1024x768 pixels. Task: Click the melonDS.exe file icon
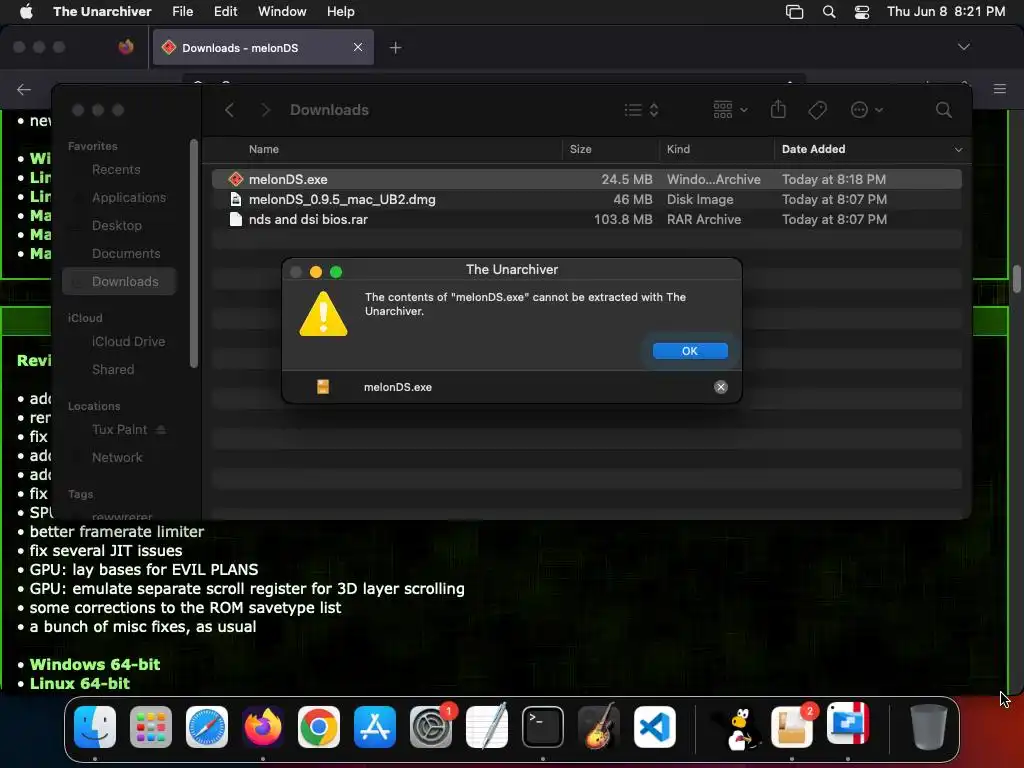point(236,179)
